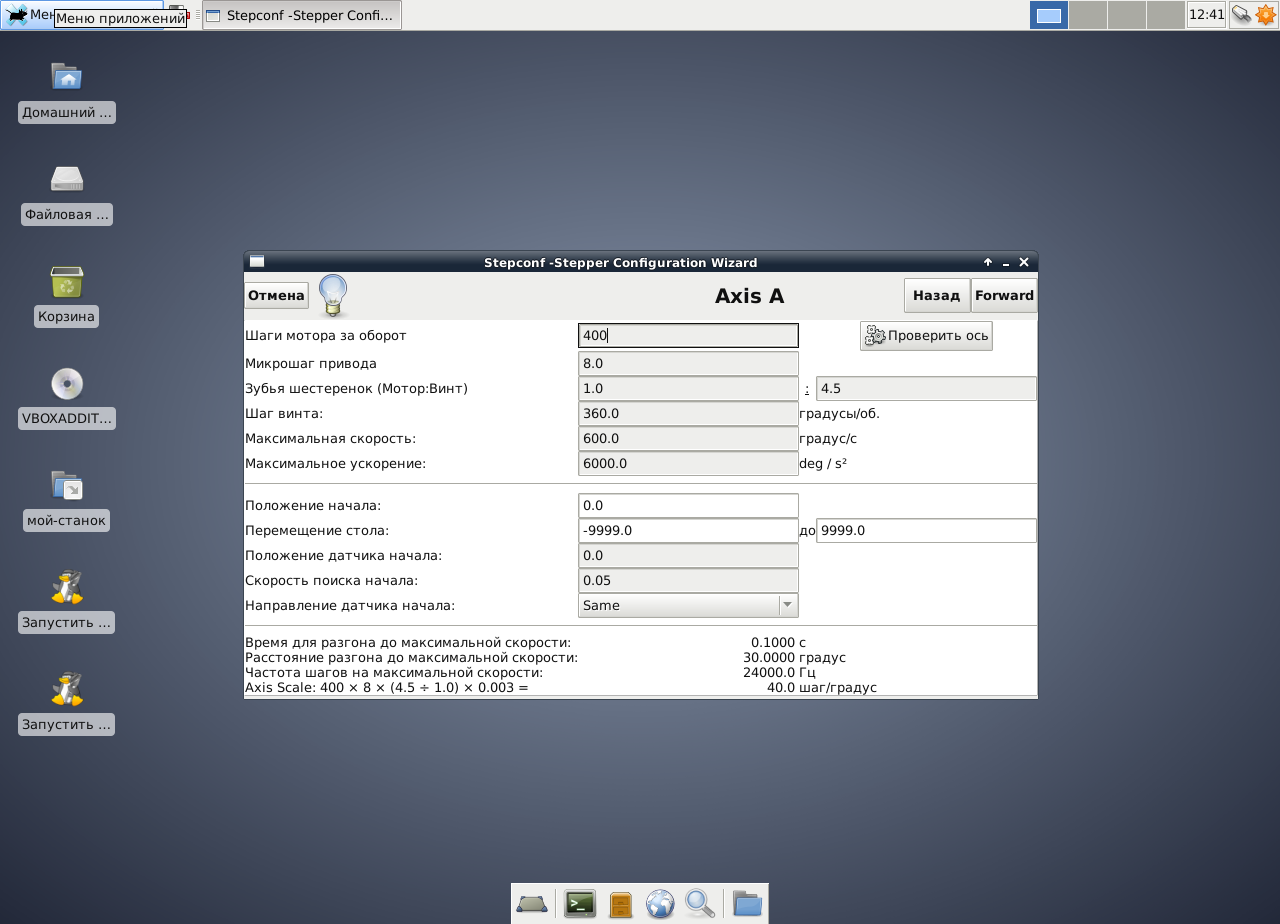This screenshot has width=1280, height=924.
Task: Click the clock showing 12:41
Action: click(x=1206, y=14)
